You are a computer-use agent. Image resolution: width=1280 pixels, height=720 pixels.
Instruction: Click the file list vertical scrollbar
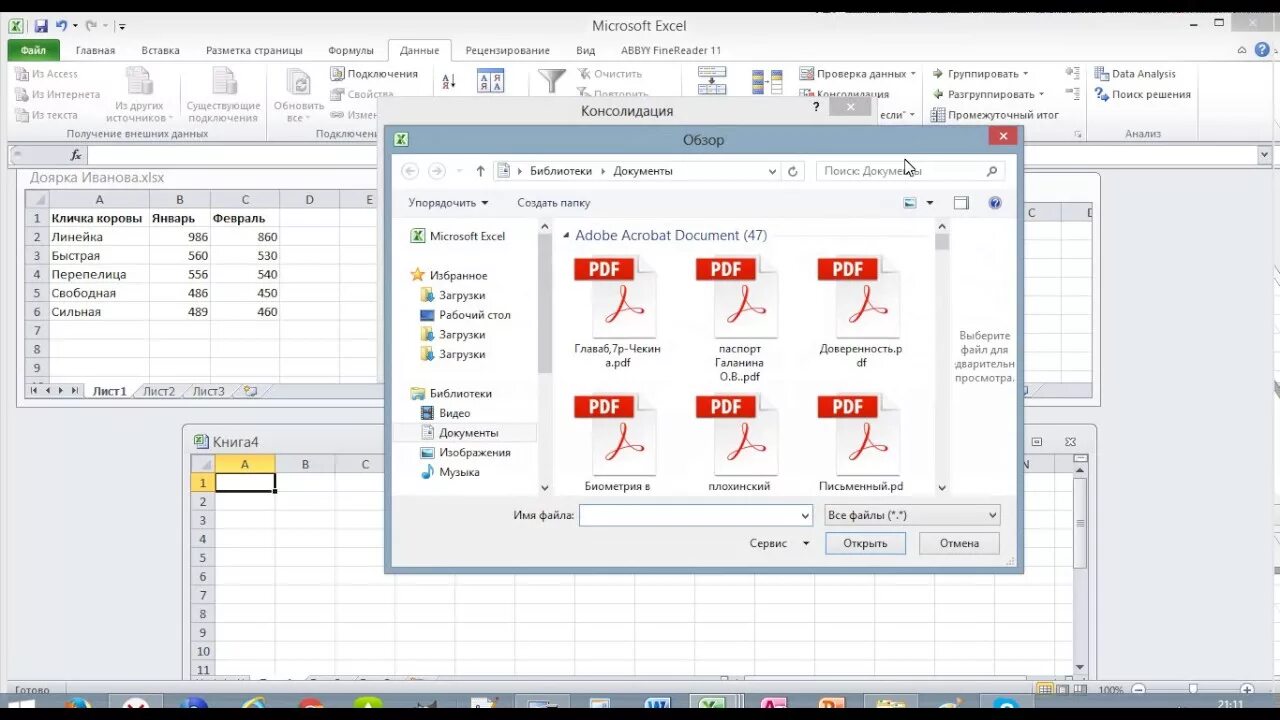coord(942,357)
